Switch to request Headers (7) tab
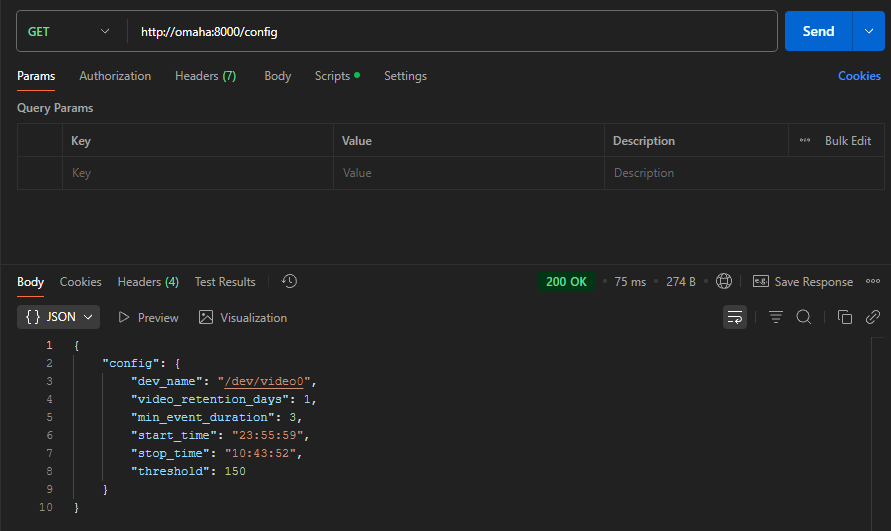The height and width of the screenshot is (531, 891). pyautogui.click(x=205, y=76)
